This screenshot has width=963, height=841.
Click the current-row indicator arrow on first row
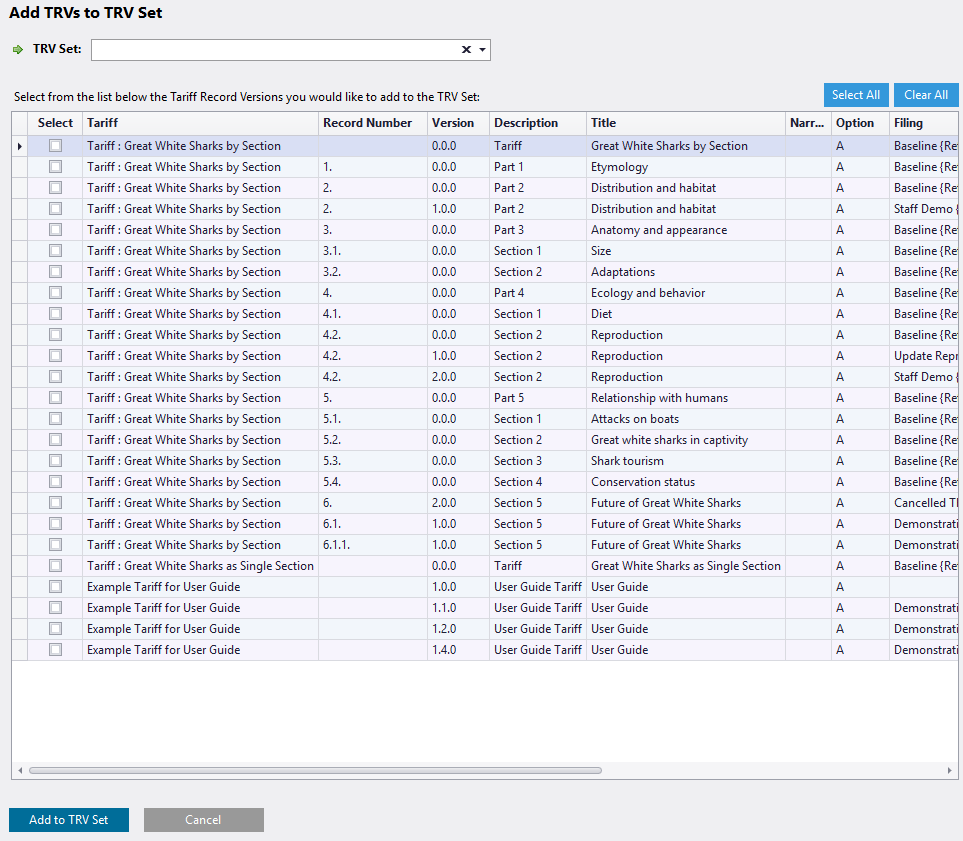coord(20,146)
